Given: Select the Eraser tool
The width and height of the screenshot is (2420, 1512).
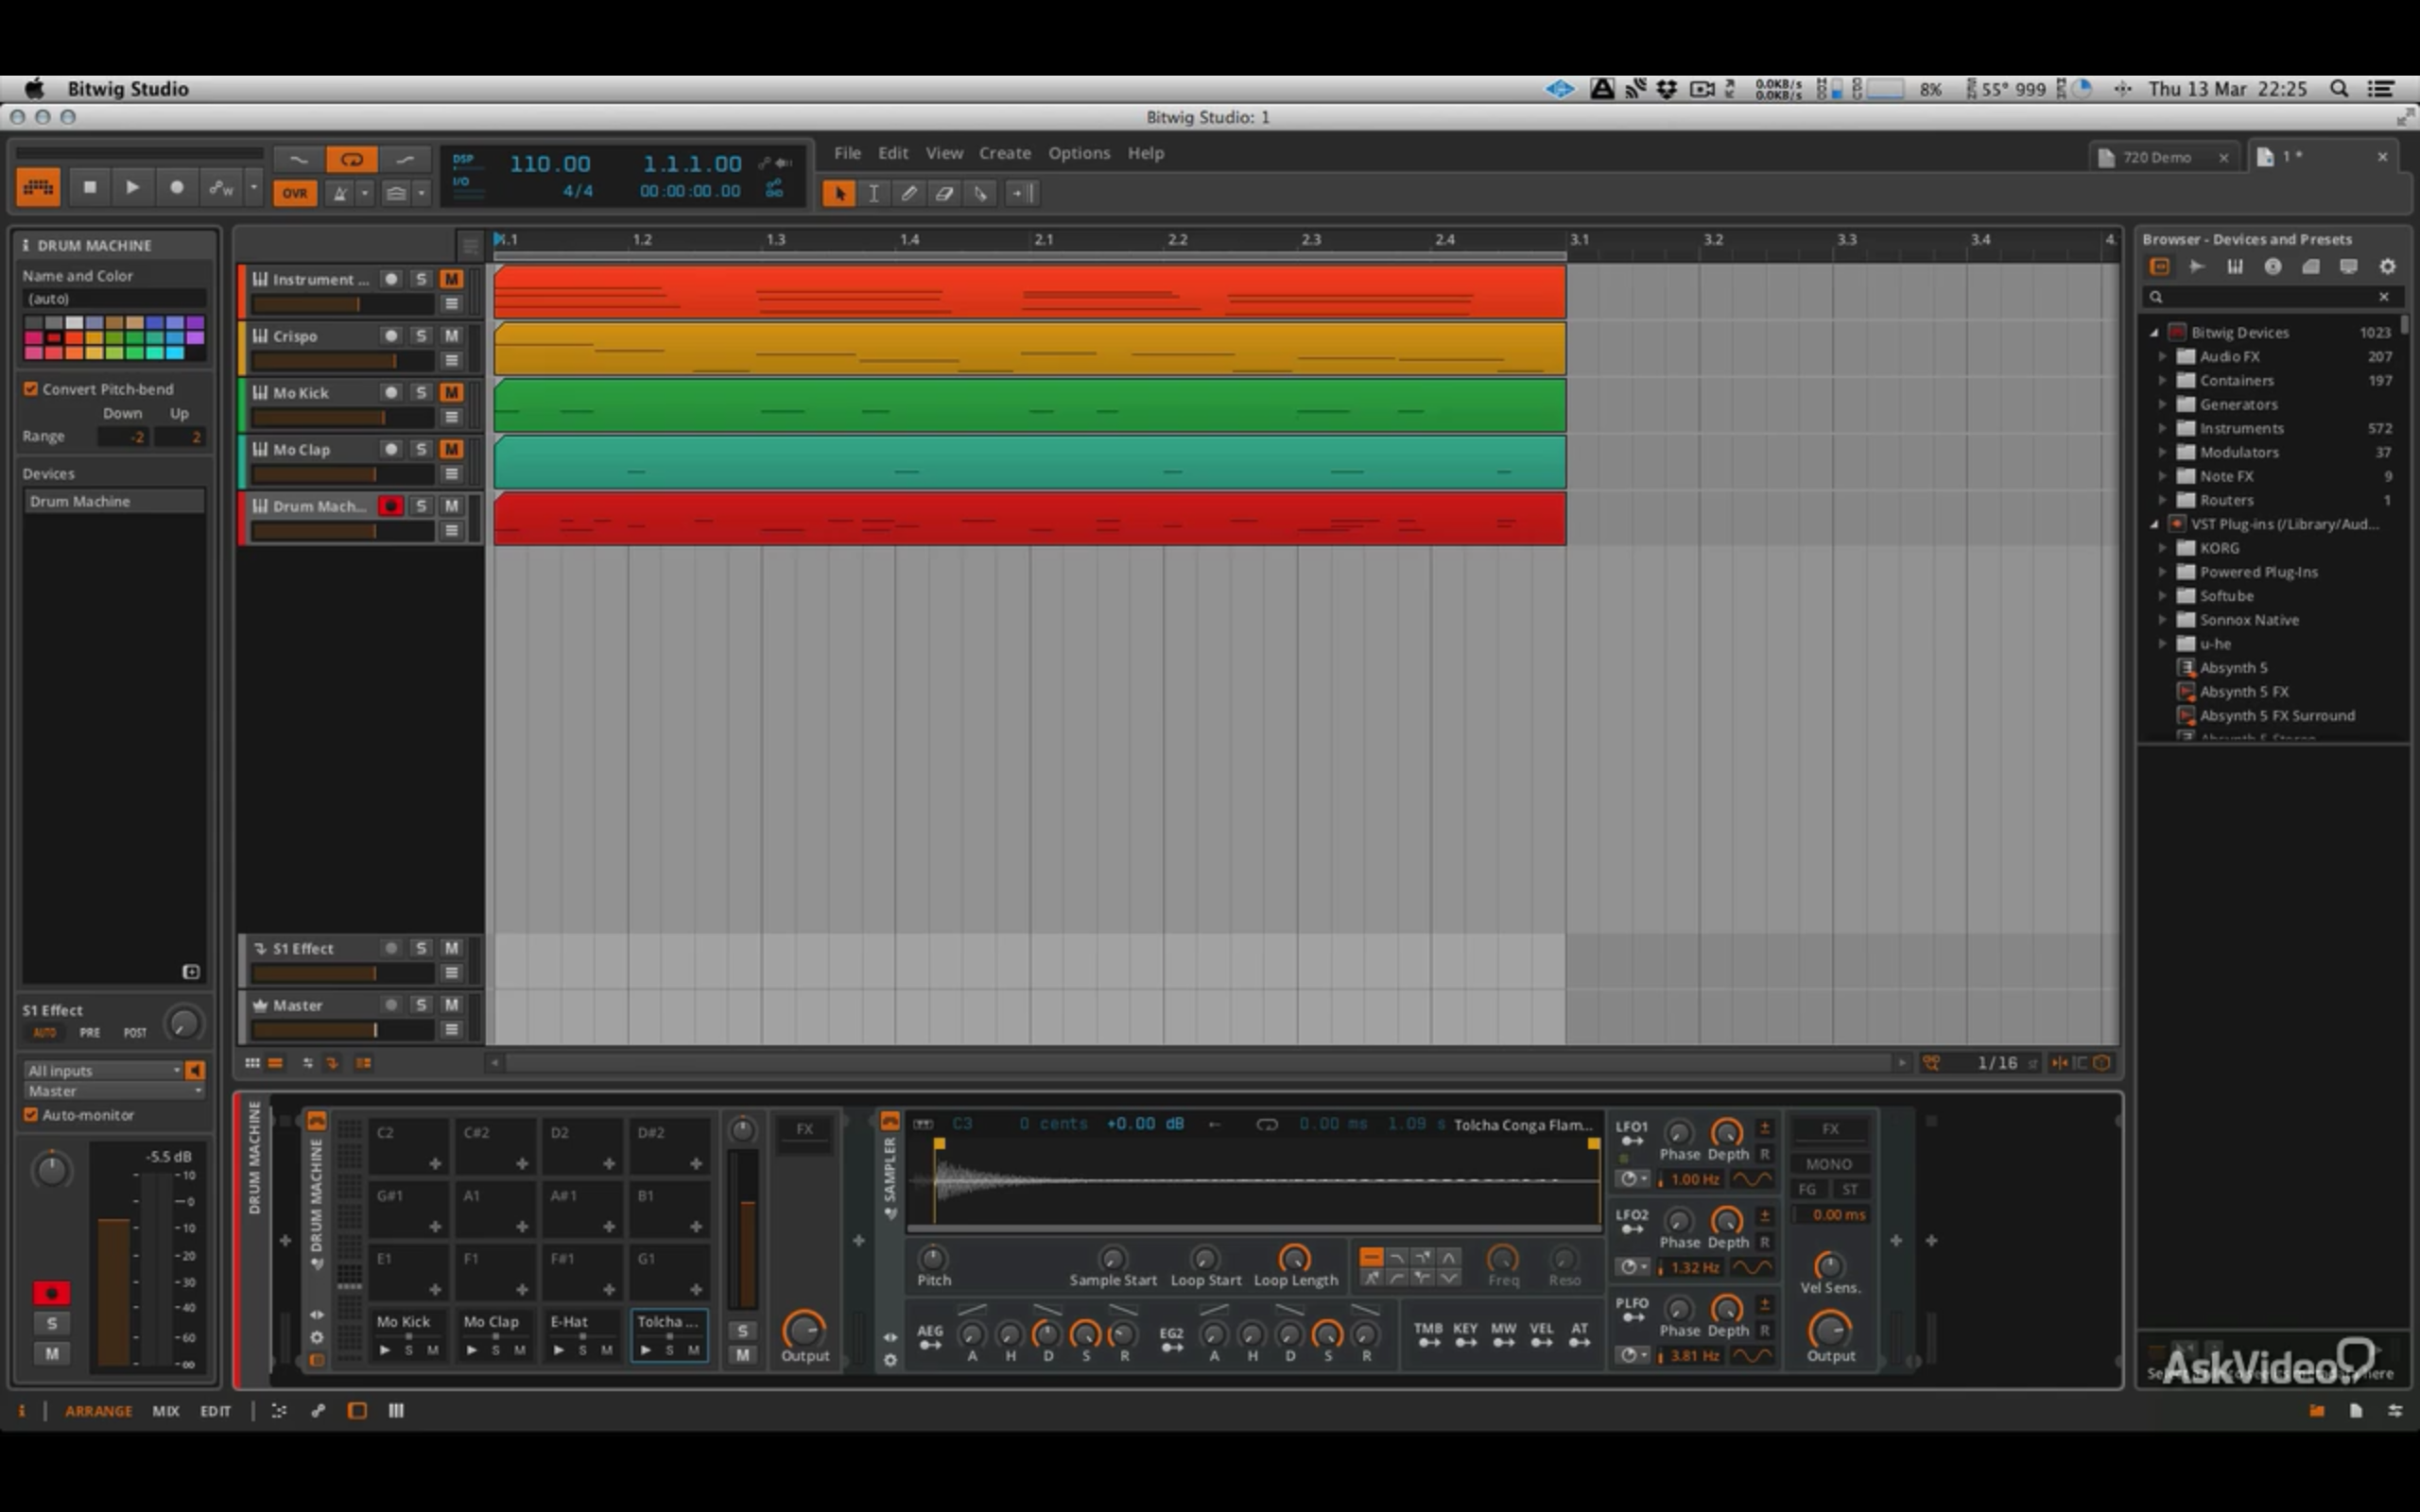Looking at the screenshot, I should pyautogui.click(x=944, y=193).
